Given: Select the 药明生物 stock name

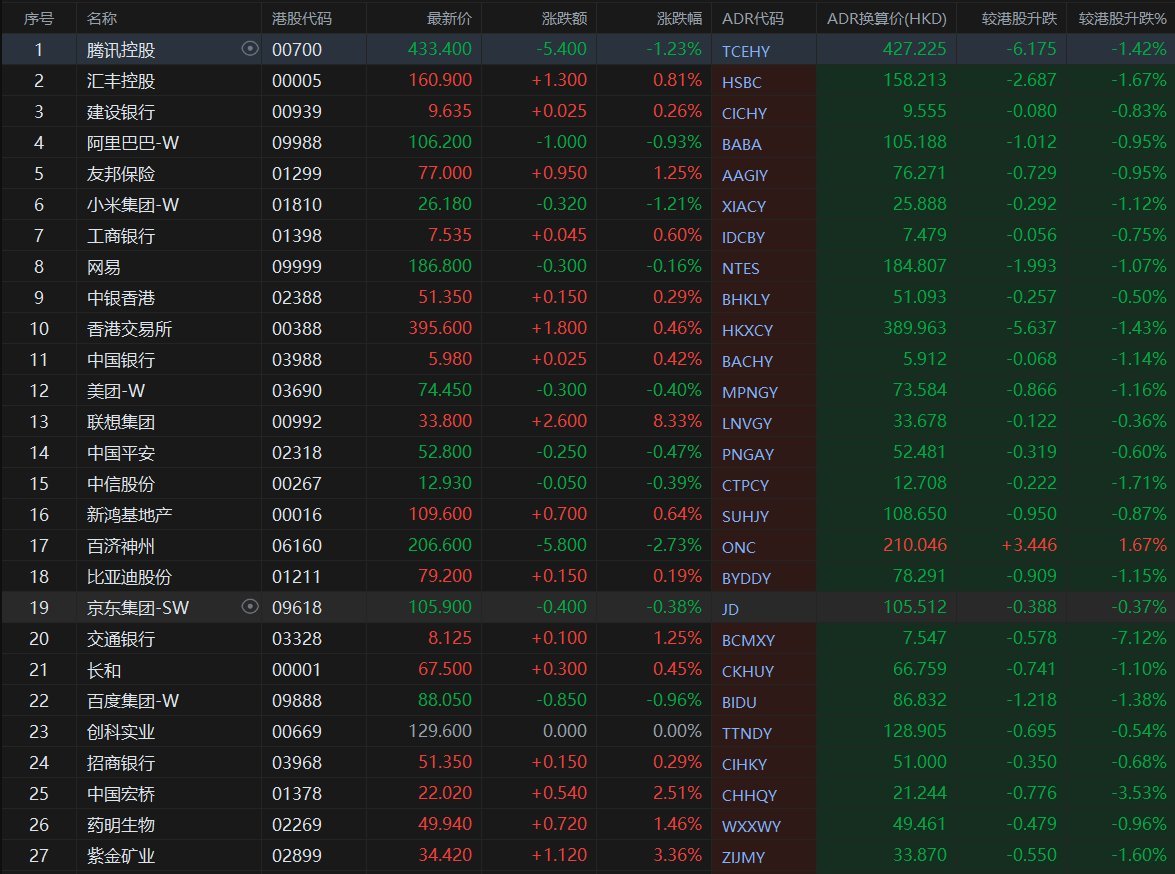Looking at the screenshot, I should (121, 825).
